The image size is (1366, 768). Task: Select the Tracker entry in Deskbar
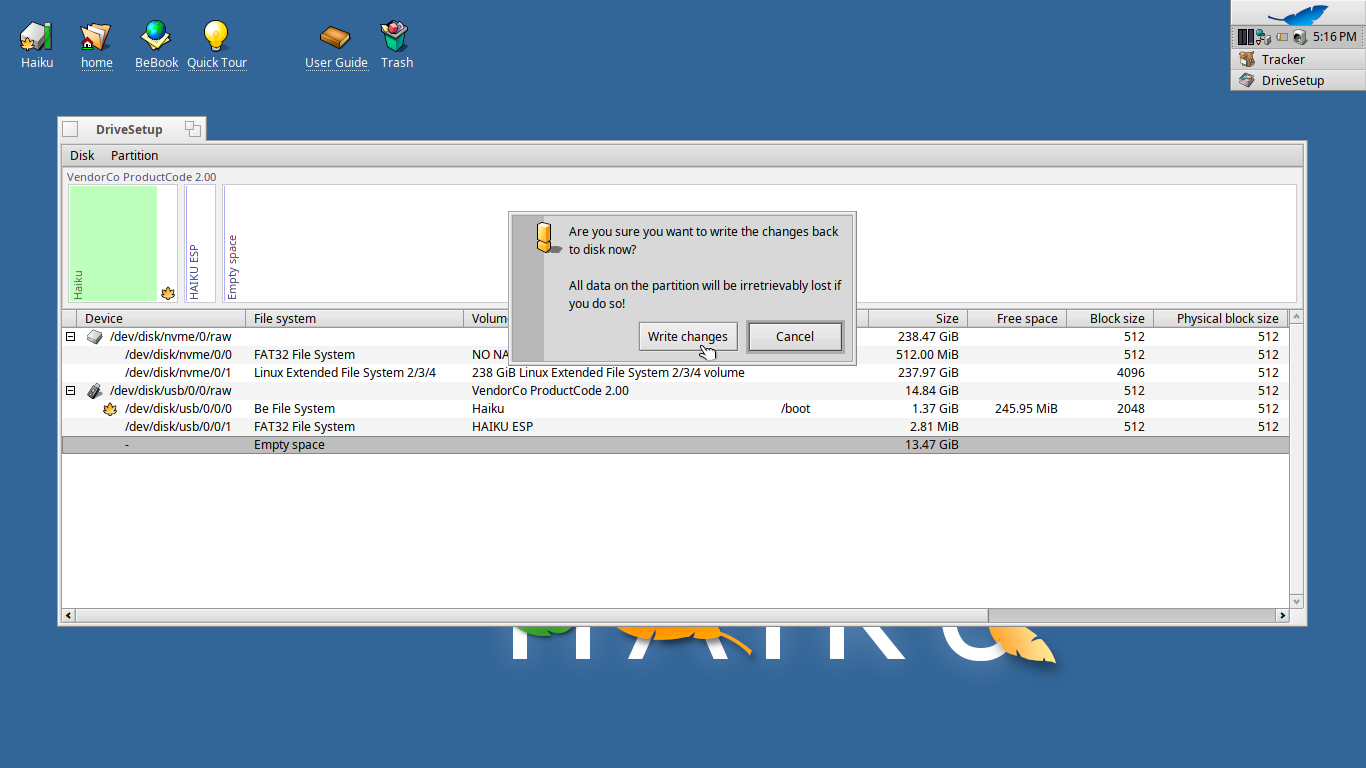pyautogui.click(x=1282, y=60)
